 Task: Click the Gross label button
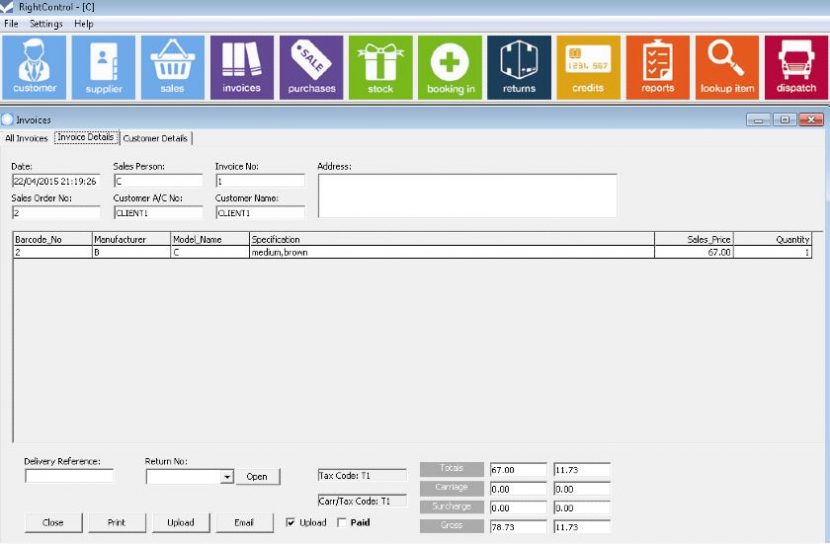[452, 526]
